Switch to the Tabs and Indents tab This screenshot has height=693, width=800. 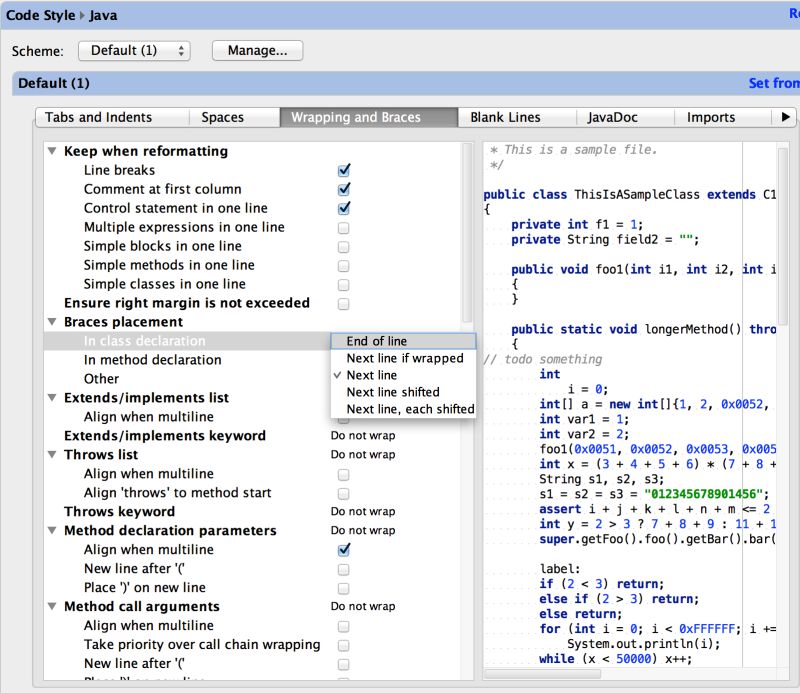click(x=98, y=117)
